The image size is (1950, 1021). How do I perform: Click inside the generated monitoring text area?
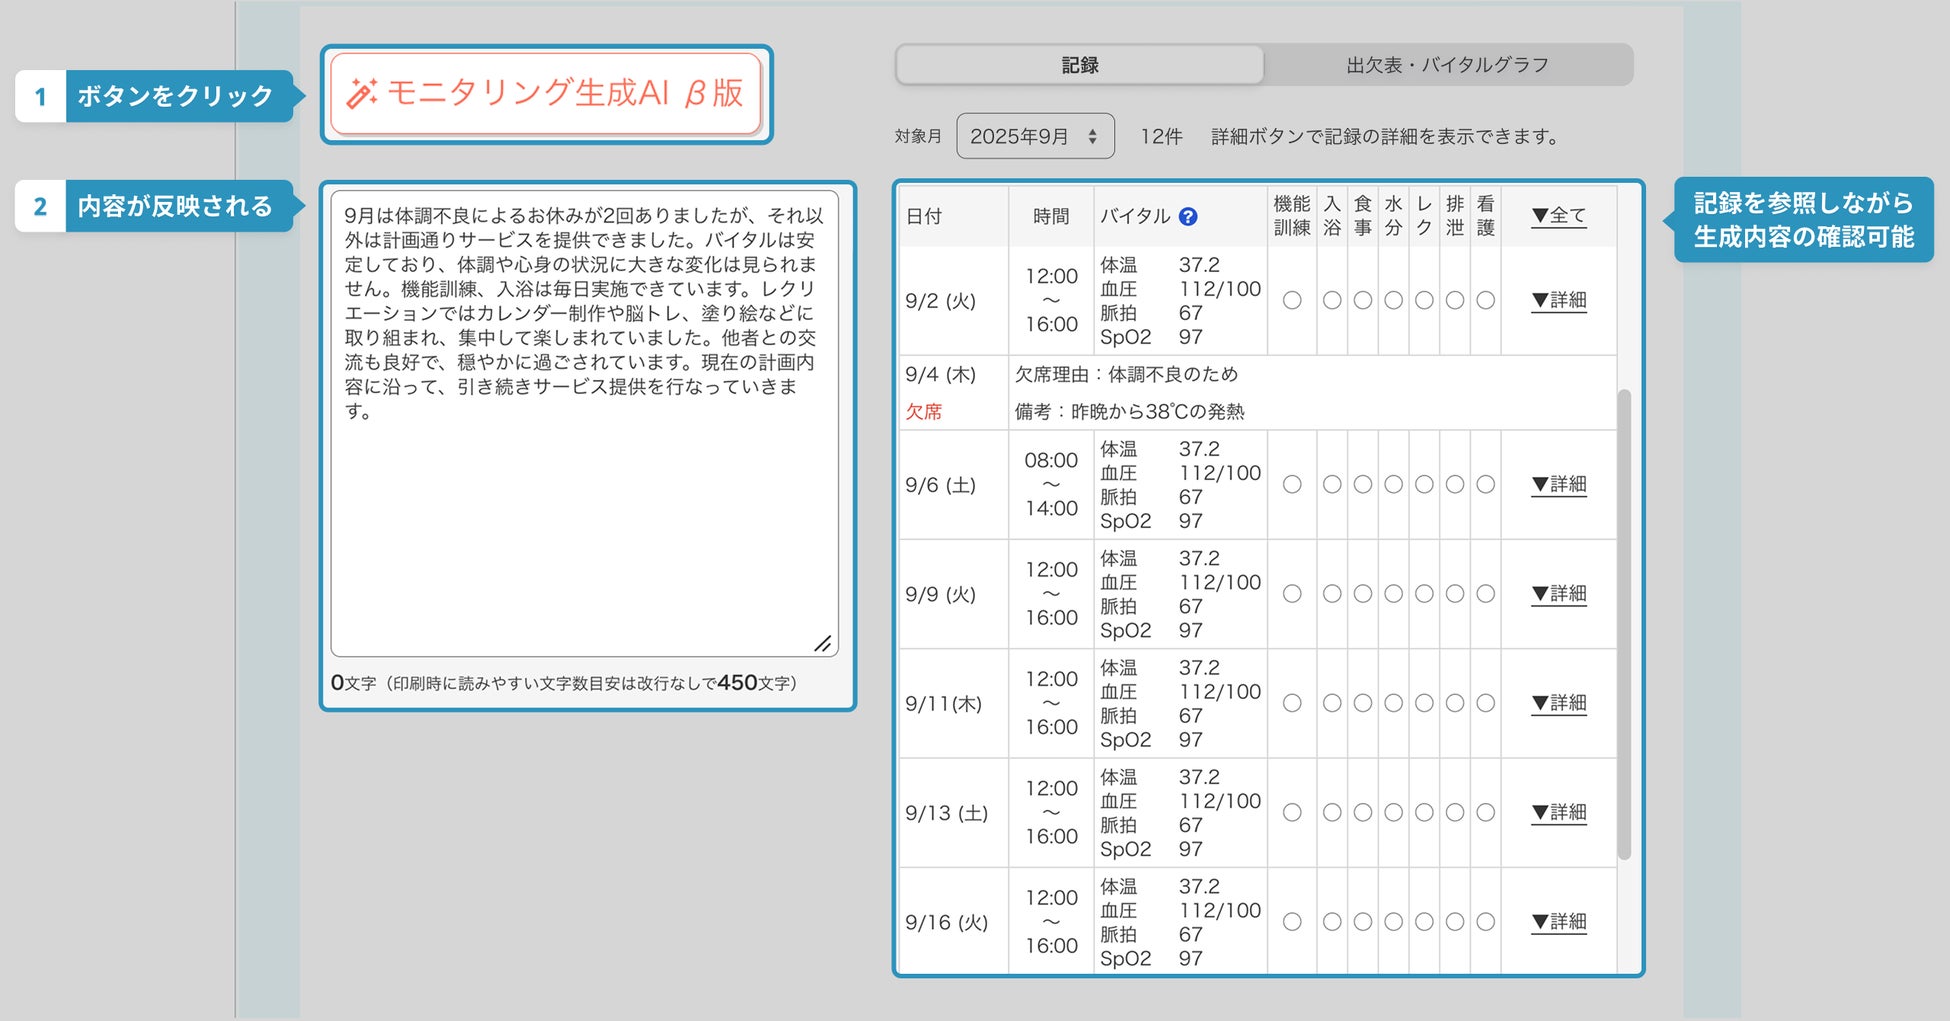585,423
